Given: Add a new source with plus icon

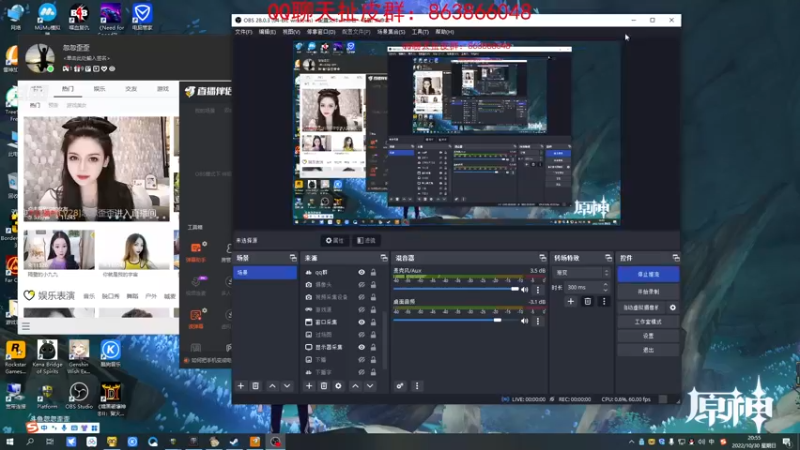Looking at the screenshot, I should pyautogui.click(x=309, y=386).
